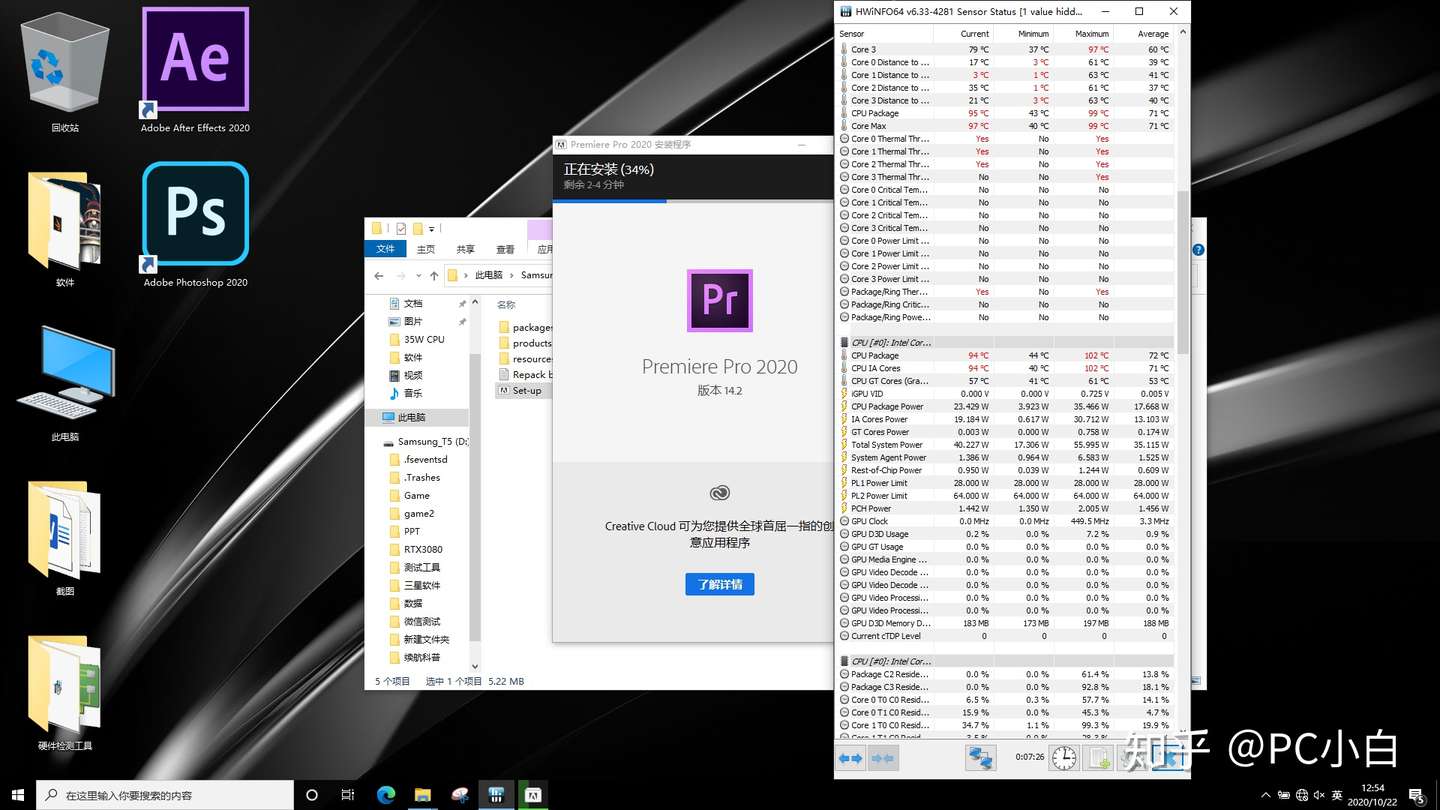Select the Total System Power sensor row
The width and height of the screenshot is (1440, 810).
[x=1005, y=445]
